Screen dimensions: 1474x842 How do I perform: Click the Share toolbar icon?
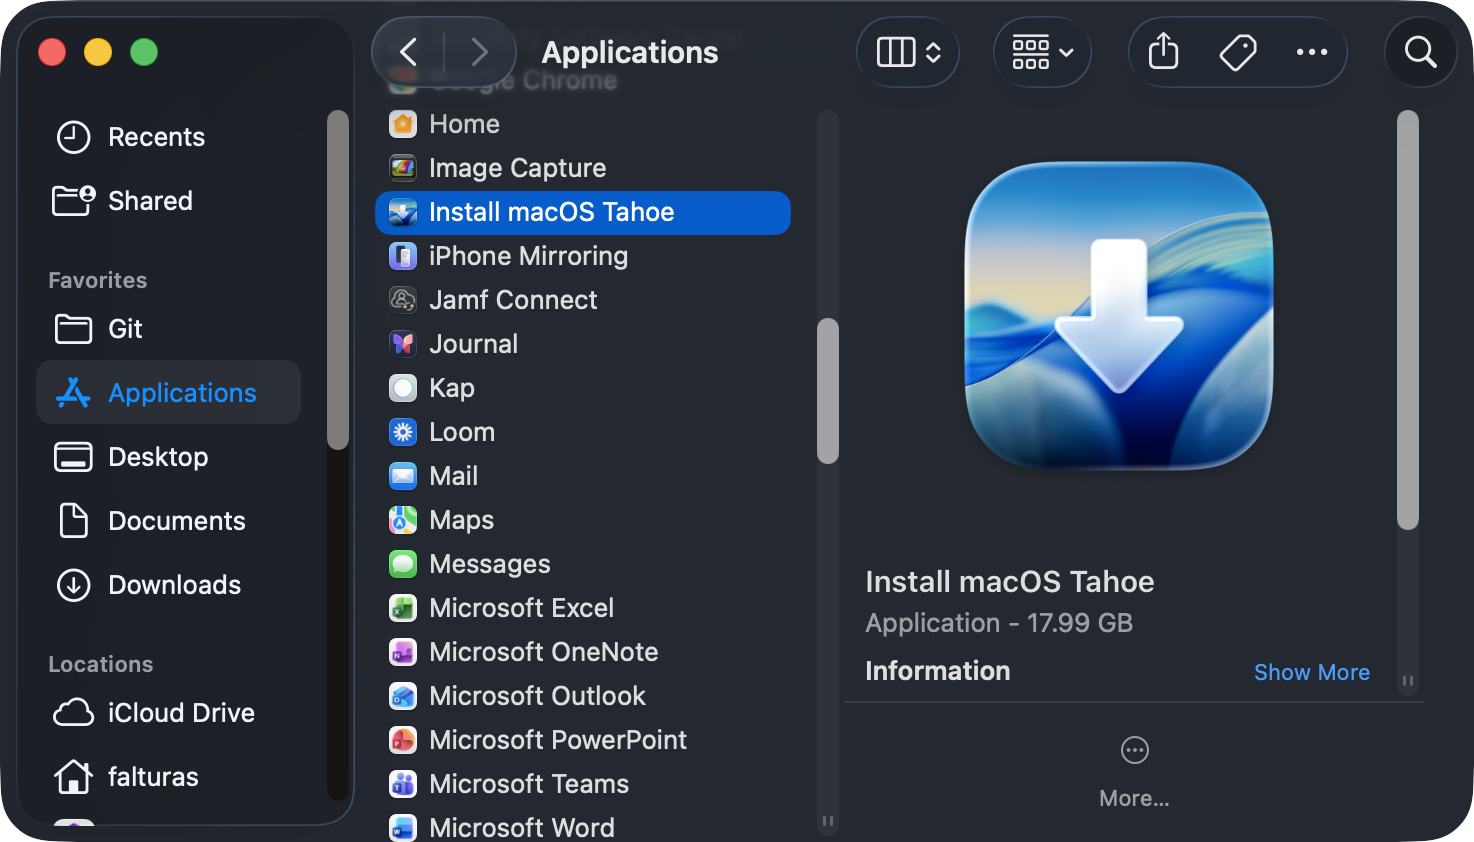tap(1163, 52)
